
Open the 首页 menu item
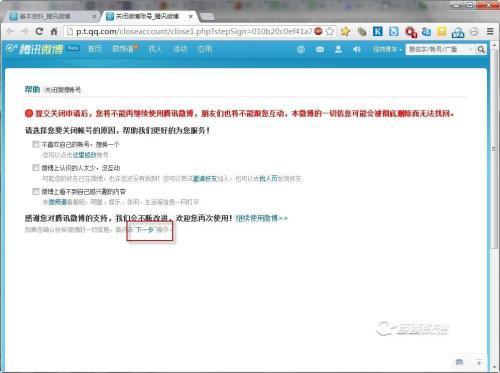(95, 49)
